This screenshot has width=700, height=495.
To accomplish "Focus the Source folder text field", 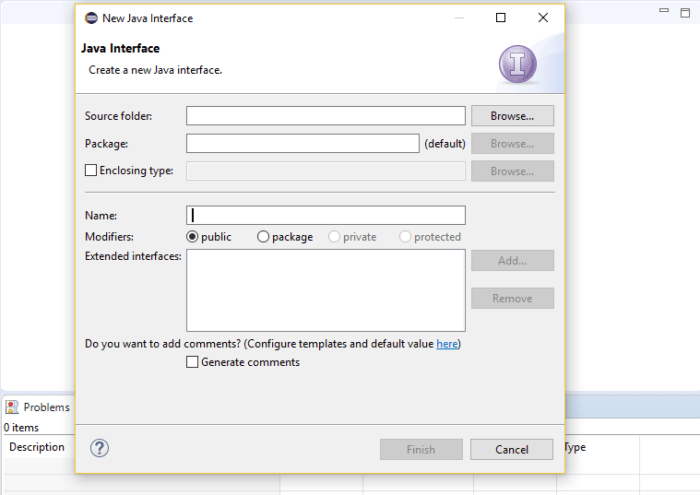I will click(x=326, y=116).
